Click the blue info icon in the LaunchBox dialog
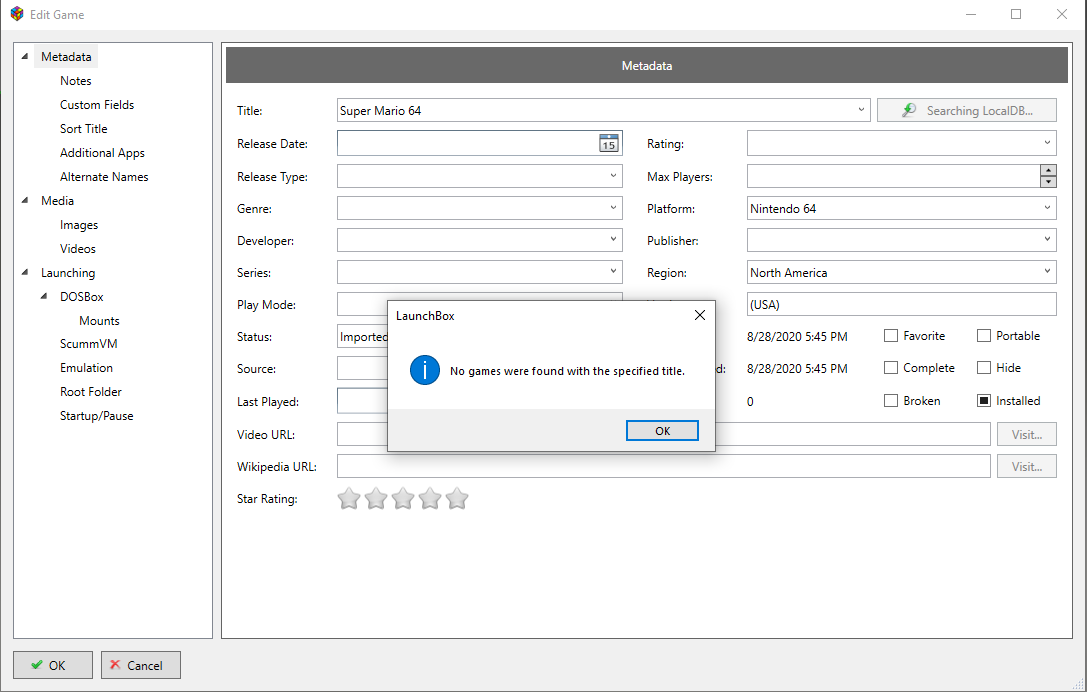Viewport: 1087px width, 692px height. (x=425, y=370)
